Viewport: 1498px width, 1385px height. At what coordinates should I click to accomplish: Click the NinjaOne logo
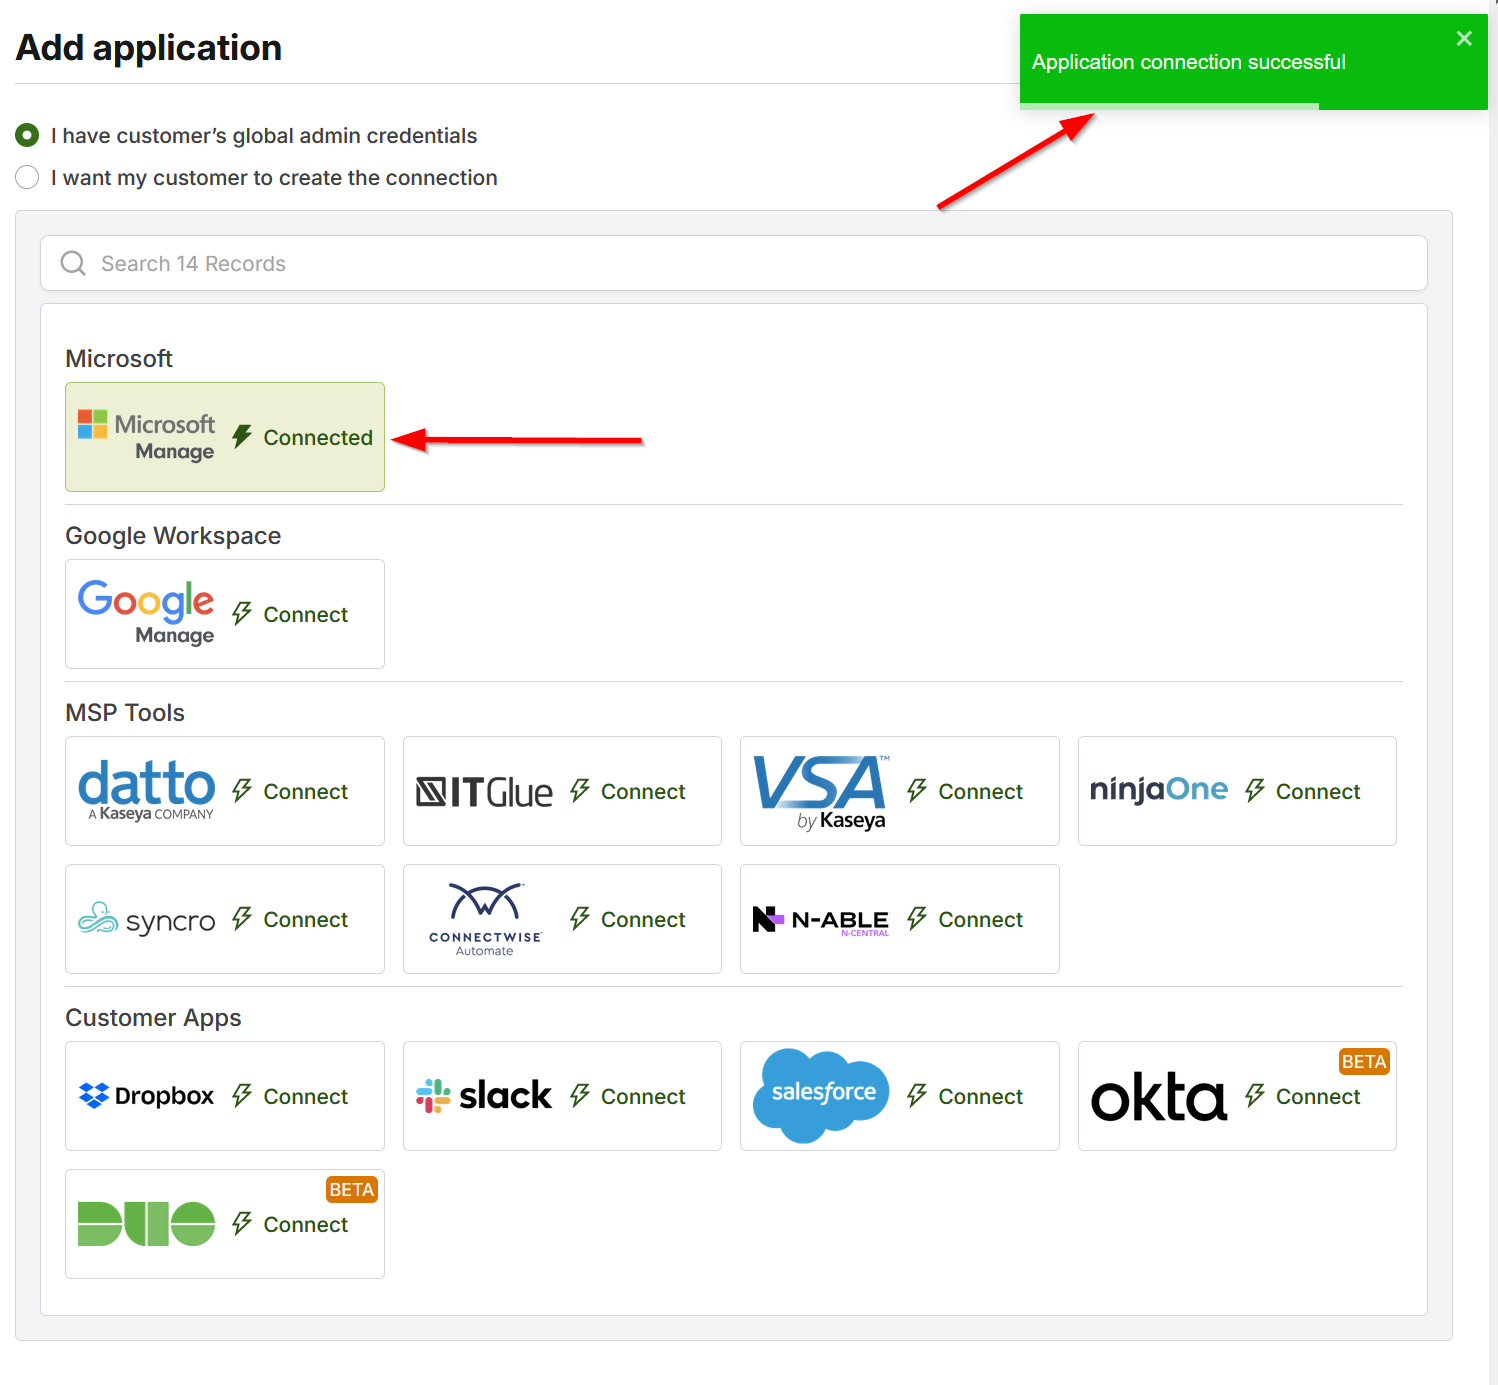pos(1159,790)
